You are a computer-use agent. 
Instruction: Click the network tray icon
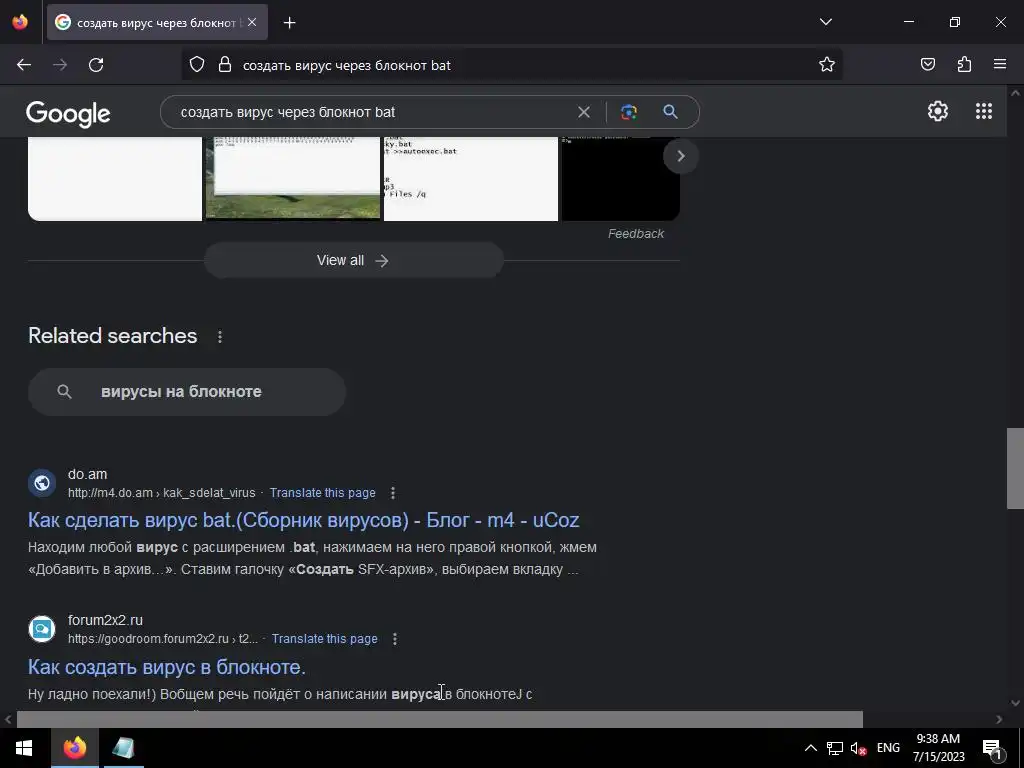[834, 748]
